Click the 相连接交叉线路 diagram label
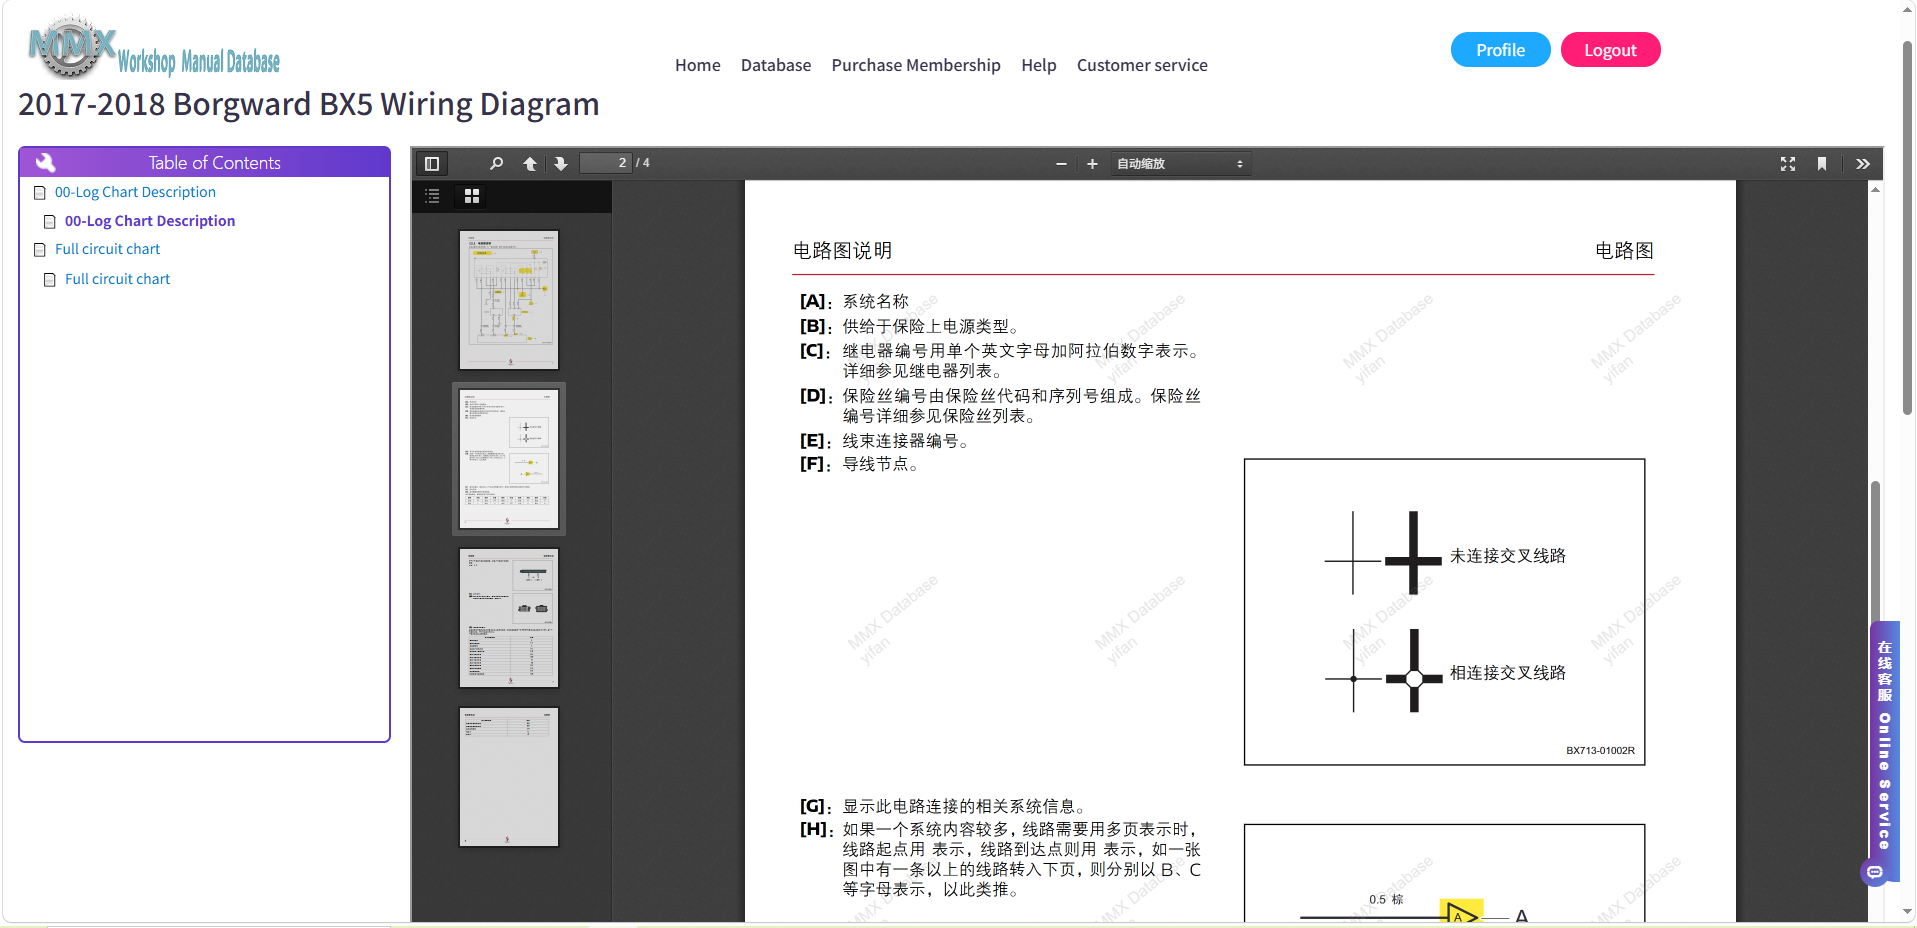Viewport: 1917px width, 928px height. click(x=1508, y=673)
